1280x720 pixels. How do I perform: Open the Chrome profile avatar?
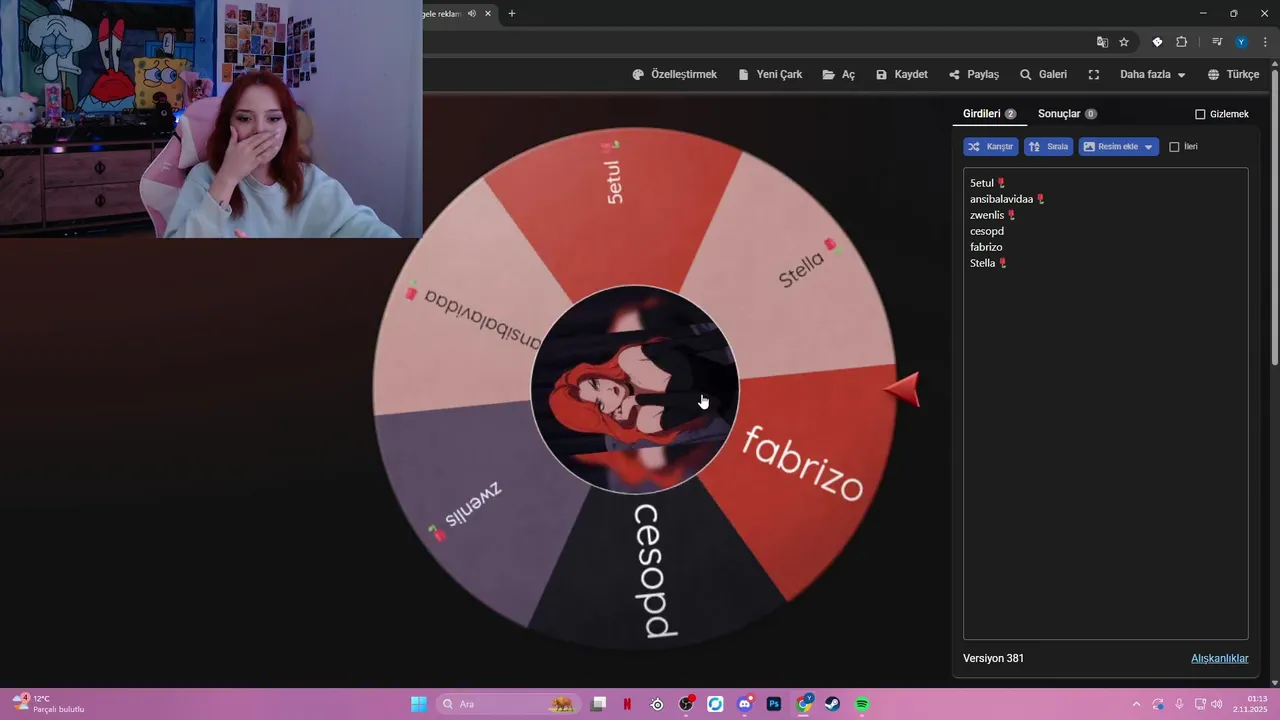click(1241, 42)
